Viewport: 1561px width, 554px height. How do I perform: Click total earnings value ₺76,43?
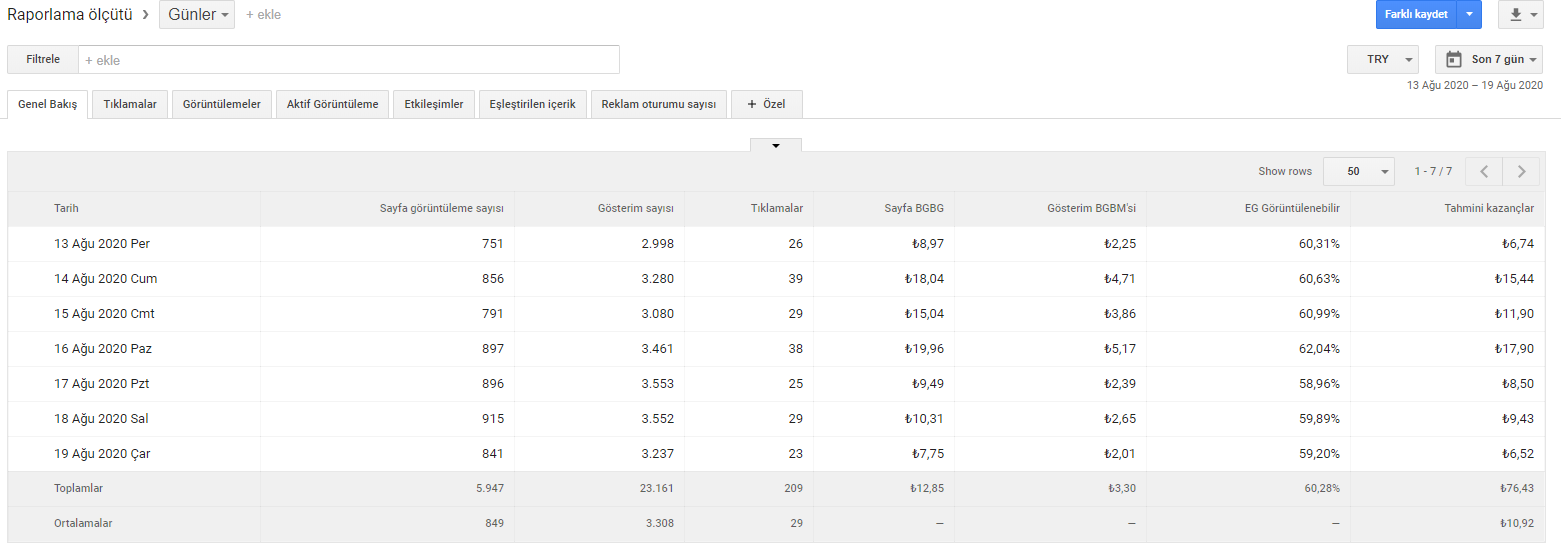tap(1517, 489)
